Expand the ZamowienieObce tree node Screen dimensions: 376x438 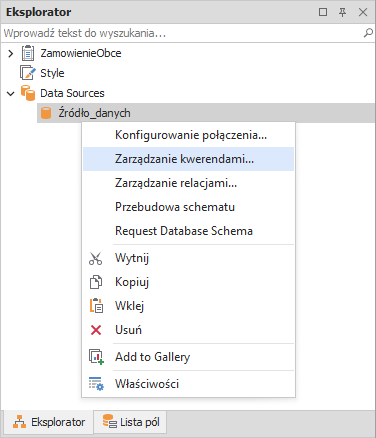coord(11,53)
